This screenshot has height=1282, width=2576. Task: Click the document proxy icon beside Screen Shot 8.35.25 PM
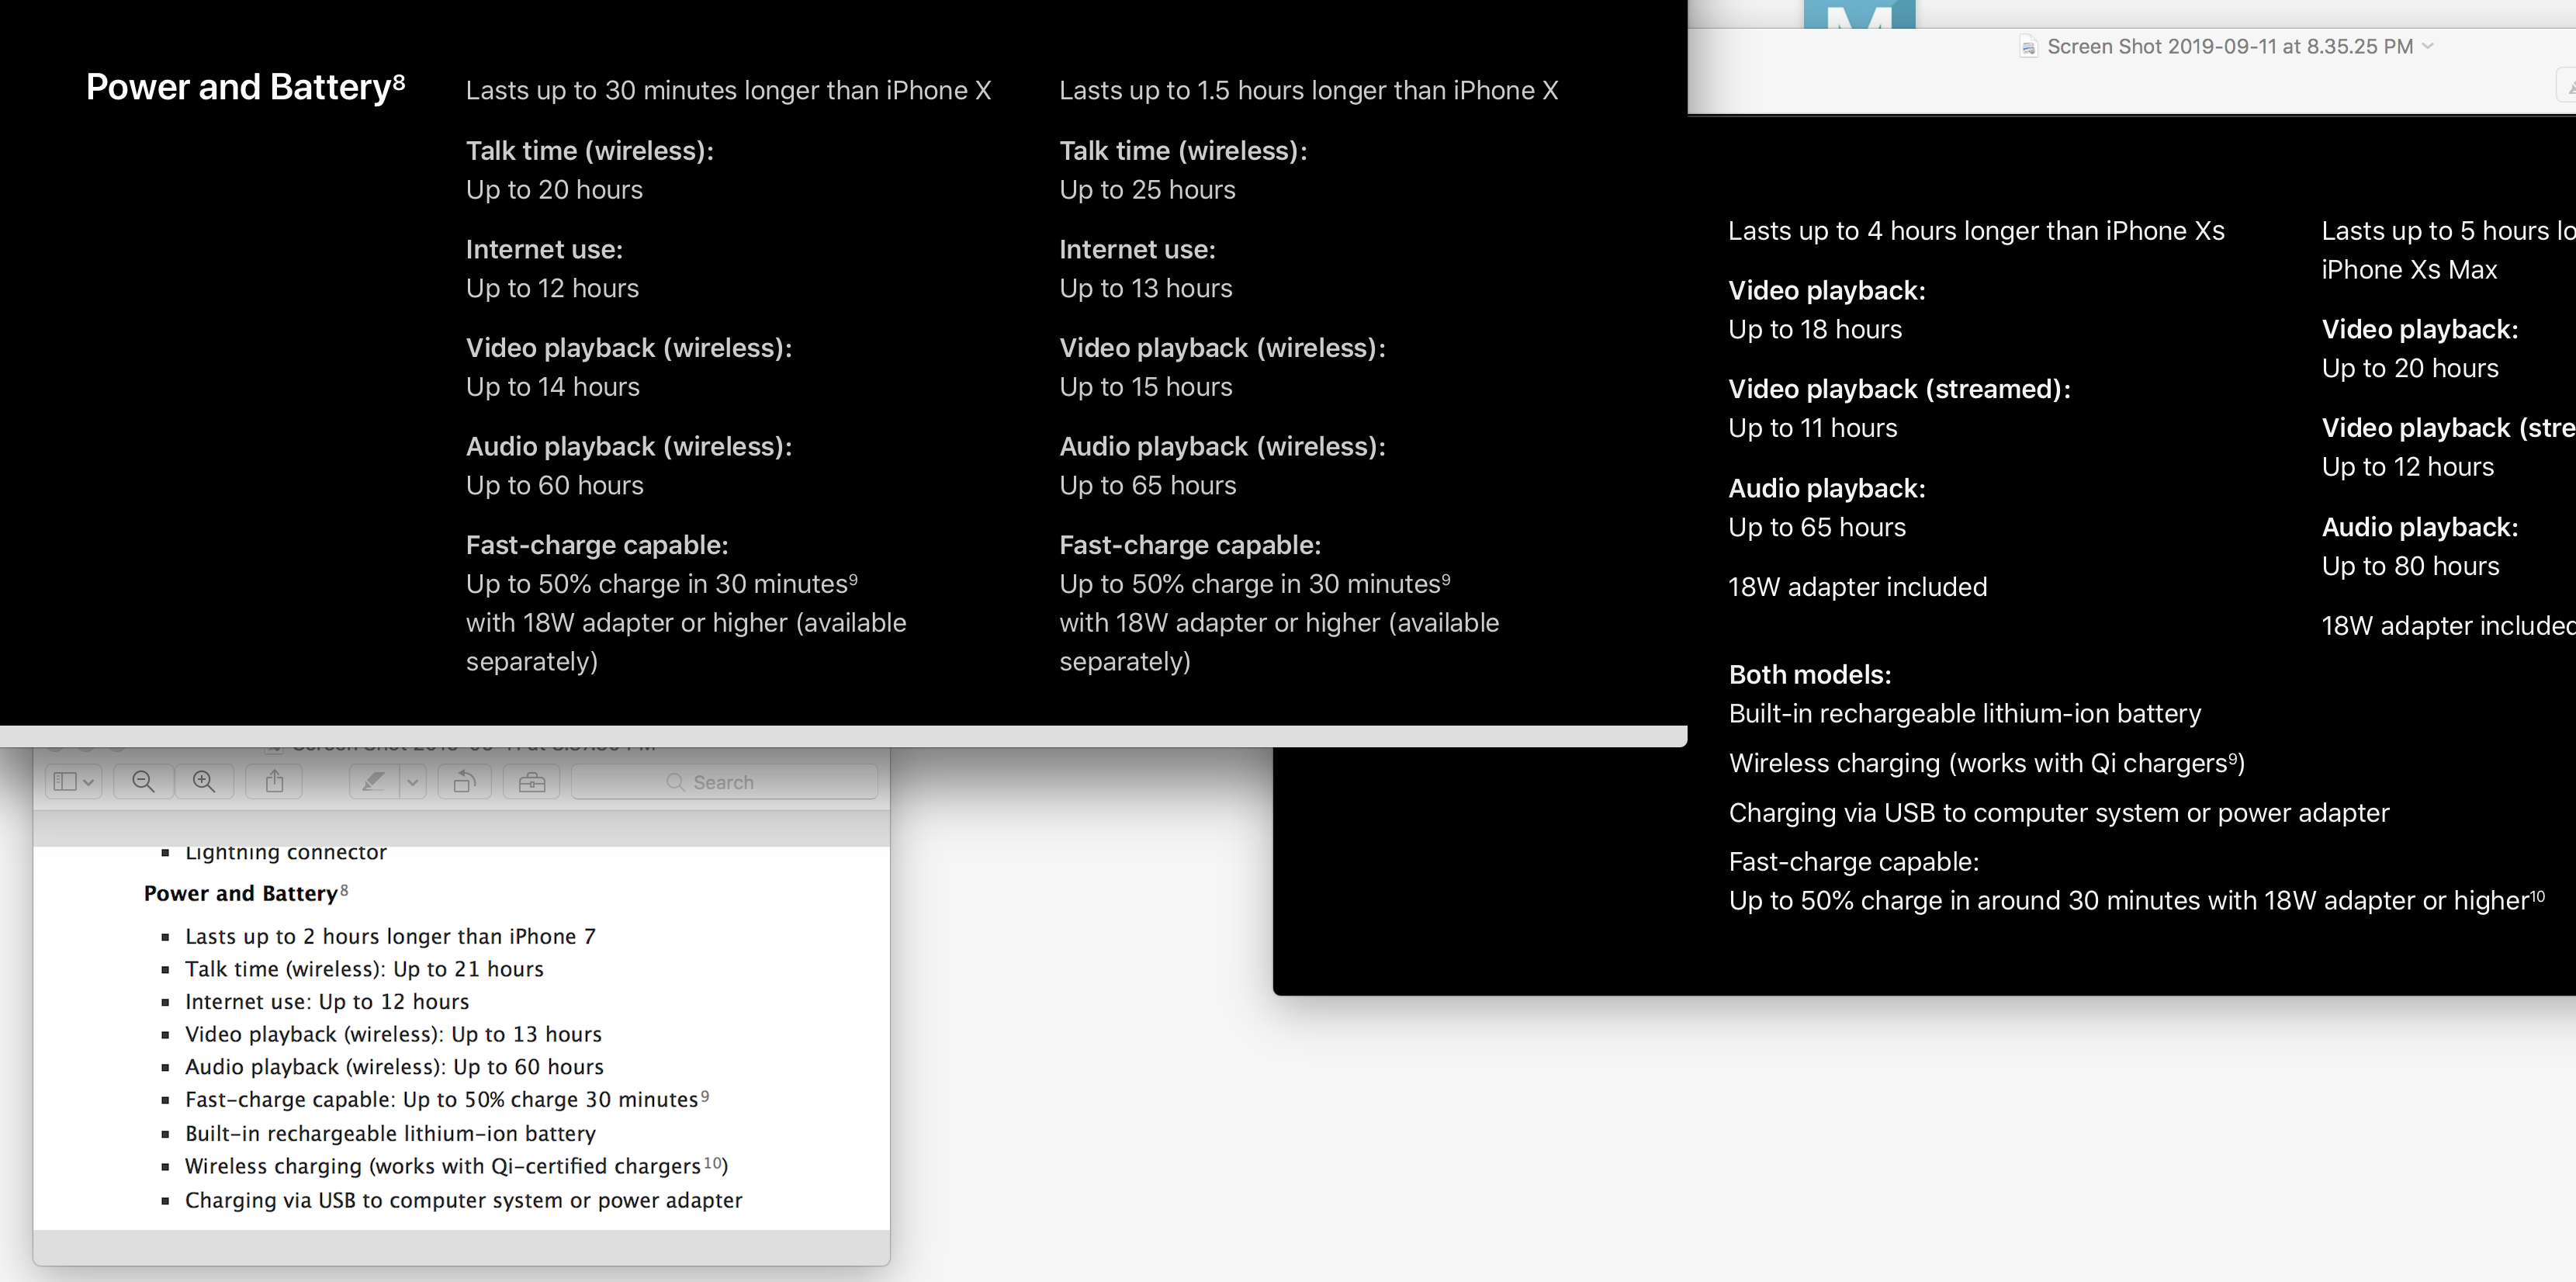coord(2028,47)
